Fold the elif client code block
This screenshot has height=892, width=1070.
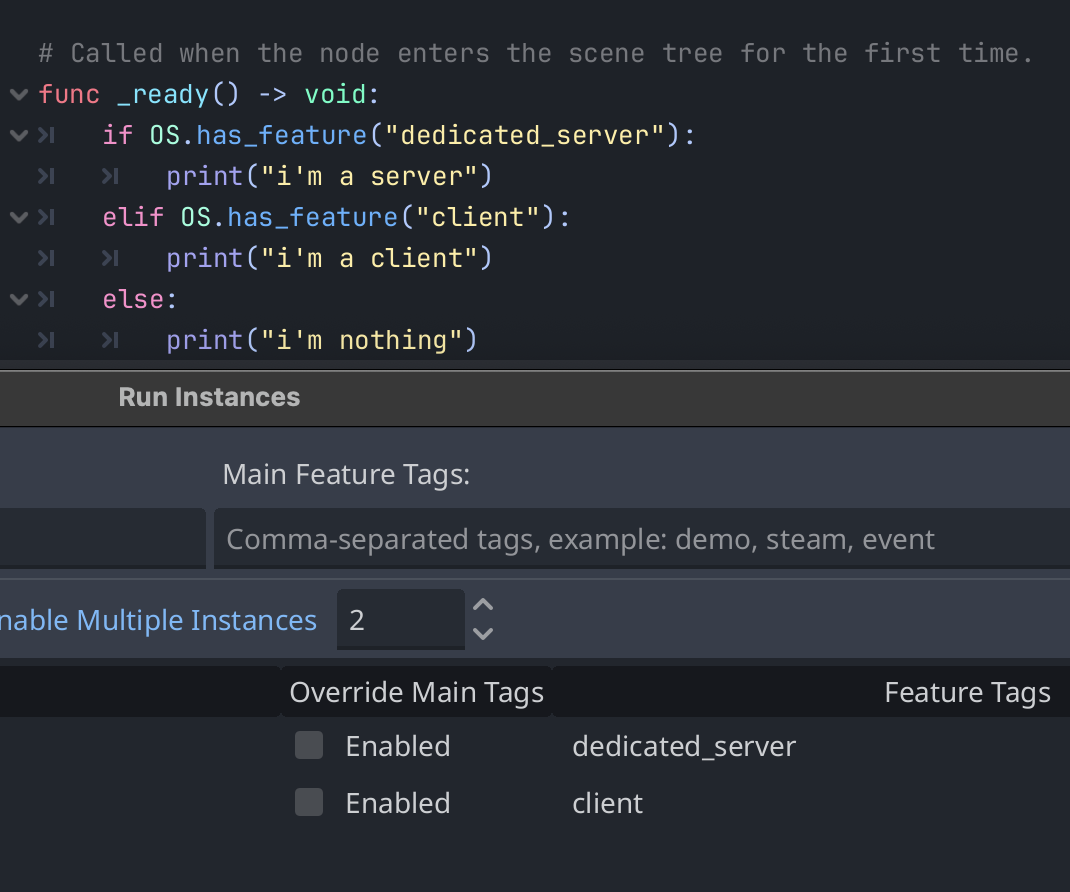tap(18, 218)
